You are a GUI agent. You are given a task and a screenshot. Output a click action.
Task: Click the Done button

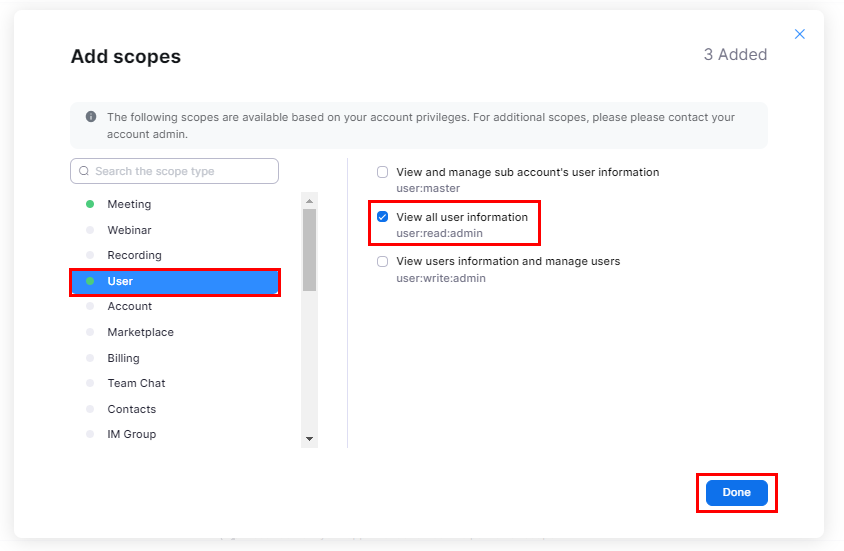[x=736, y=492]
